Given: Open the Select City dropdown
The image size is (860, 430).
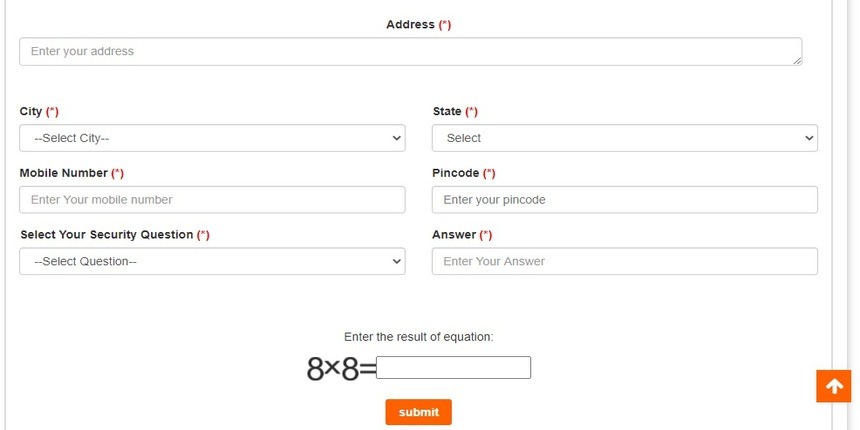Looking at the screenshot, I should (212, 138).
